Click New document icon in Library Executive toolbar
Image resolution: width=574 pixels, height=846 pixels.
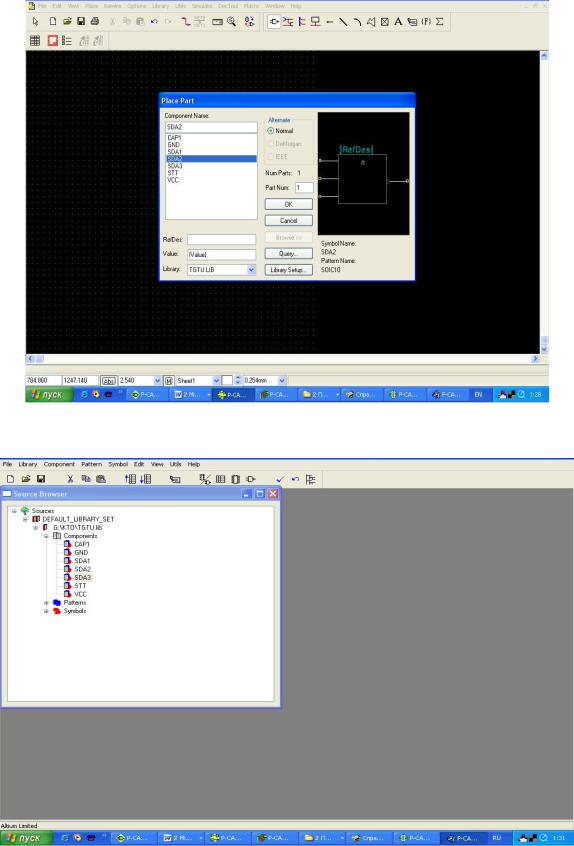coord(10,479)
